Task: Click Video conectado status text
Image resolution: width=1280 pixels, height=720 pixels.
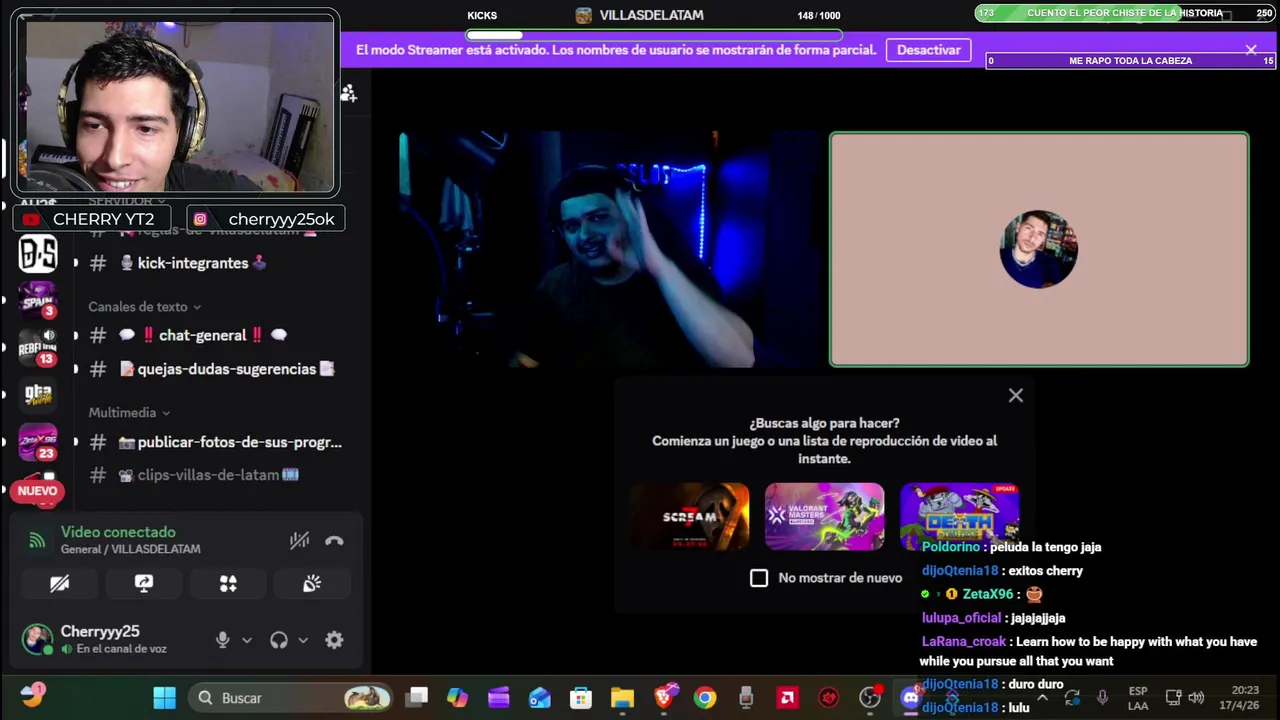Action: (x=118, y=532)
